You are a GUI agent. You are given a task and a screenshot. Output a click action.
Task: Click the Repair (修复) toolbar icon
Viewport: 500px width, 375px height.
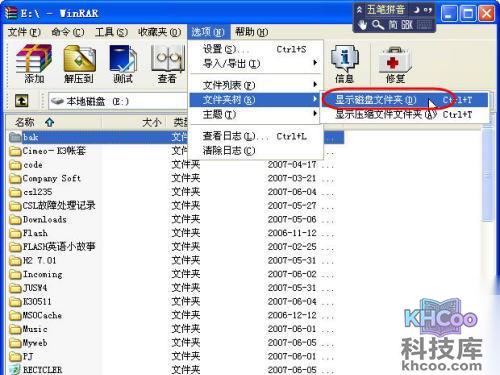coord(395,60)
